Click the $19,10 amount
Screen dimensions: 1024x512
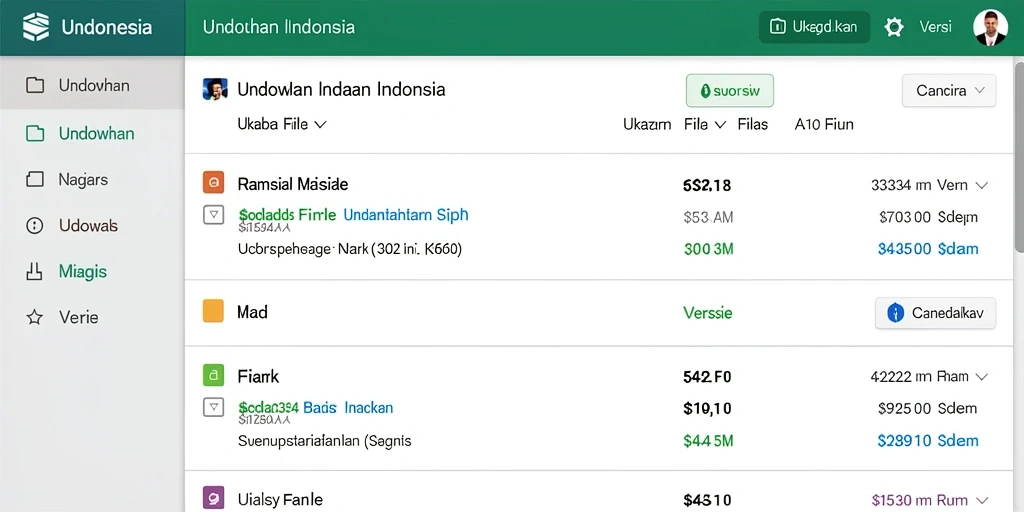[x=707, y=409]
